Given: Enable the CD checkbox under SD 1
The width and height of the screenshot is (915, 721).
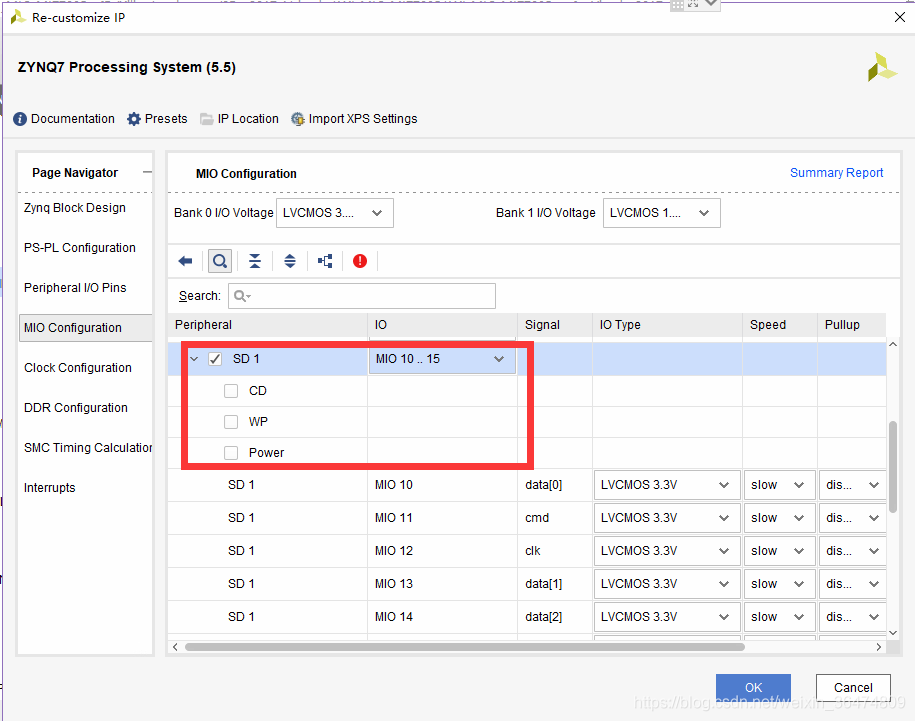Looking at the screenshot, I should click(x=231, y=391).
